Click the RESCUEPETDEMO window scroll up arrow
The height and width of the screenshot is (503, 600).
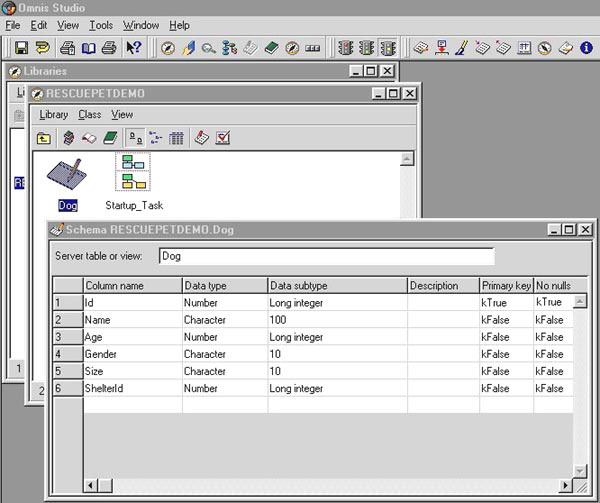(x=407, y=159)
